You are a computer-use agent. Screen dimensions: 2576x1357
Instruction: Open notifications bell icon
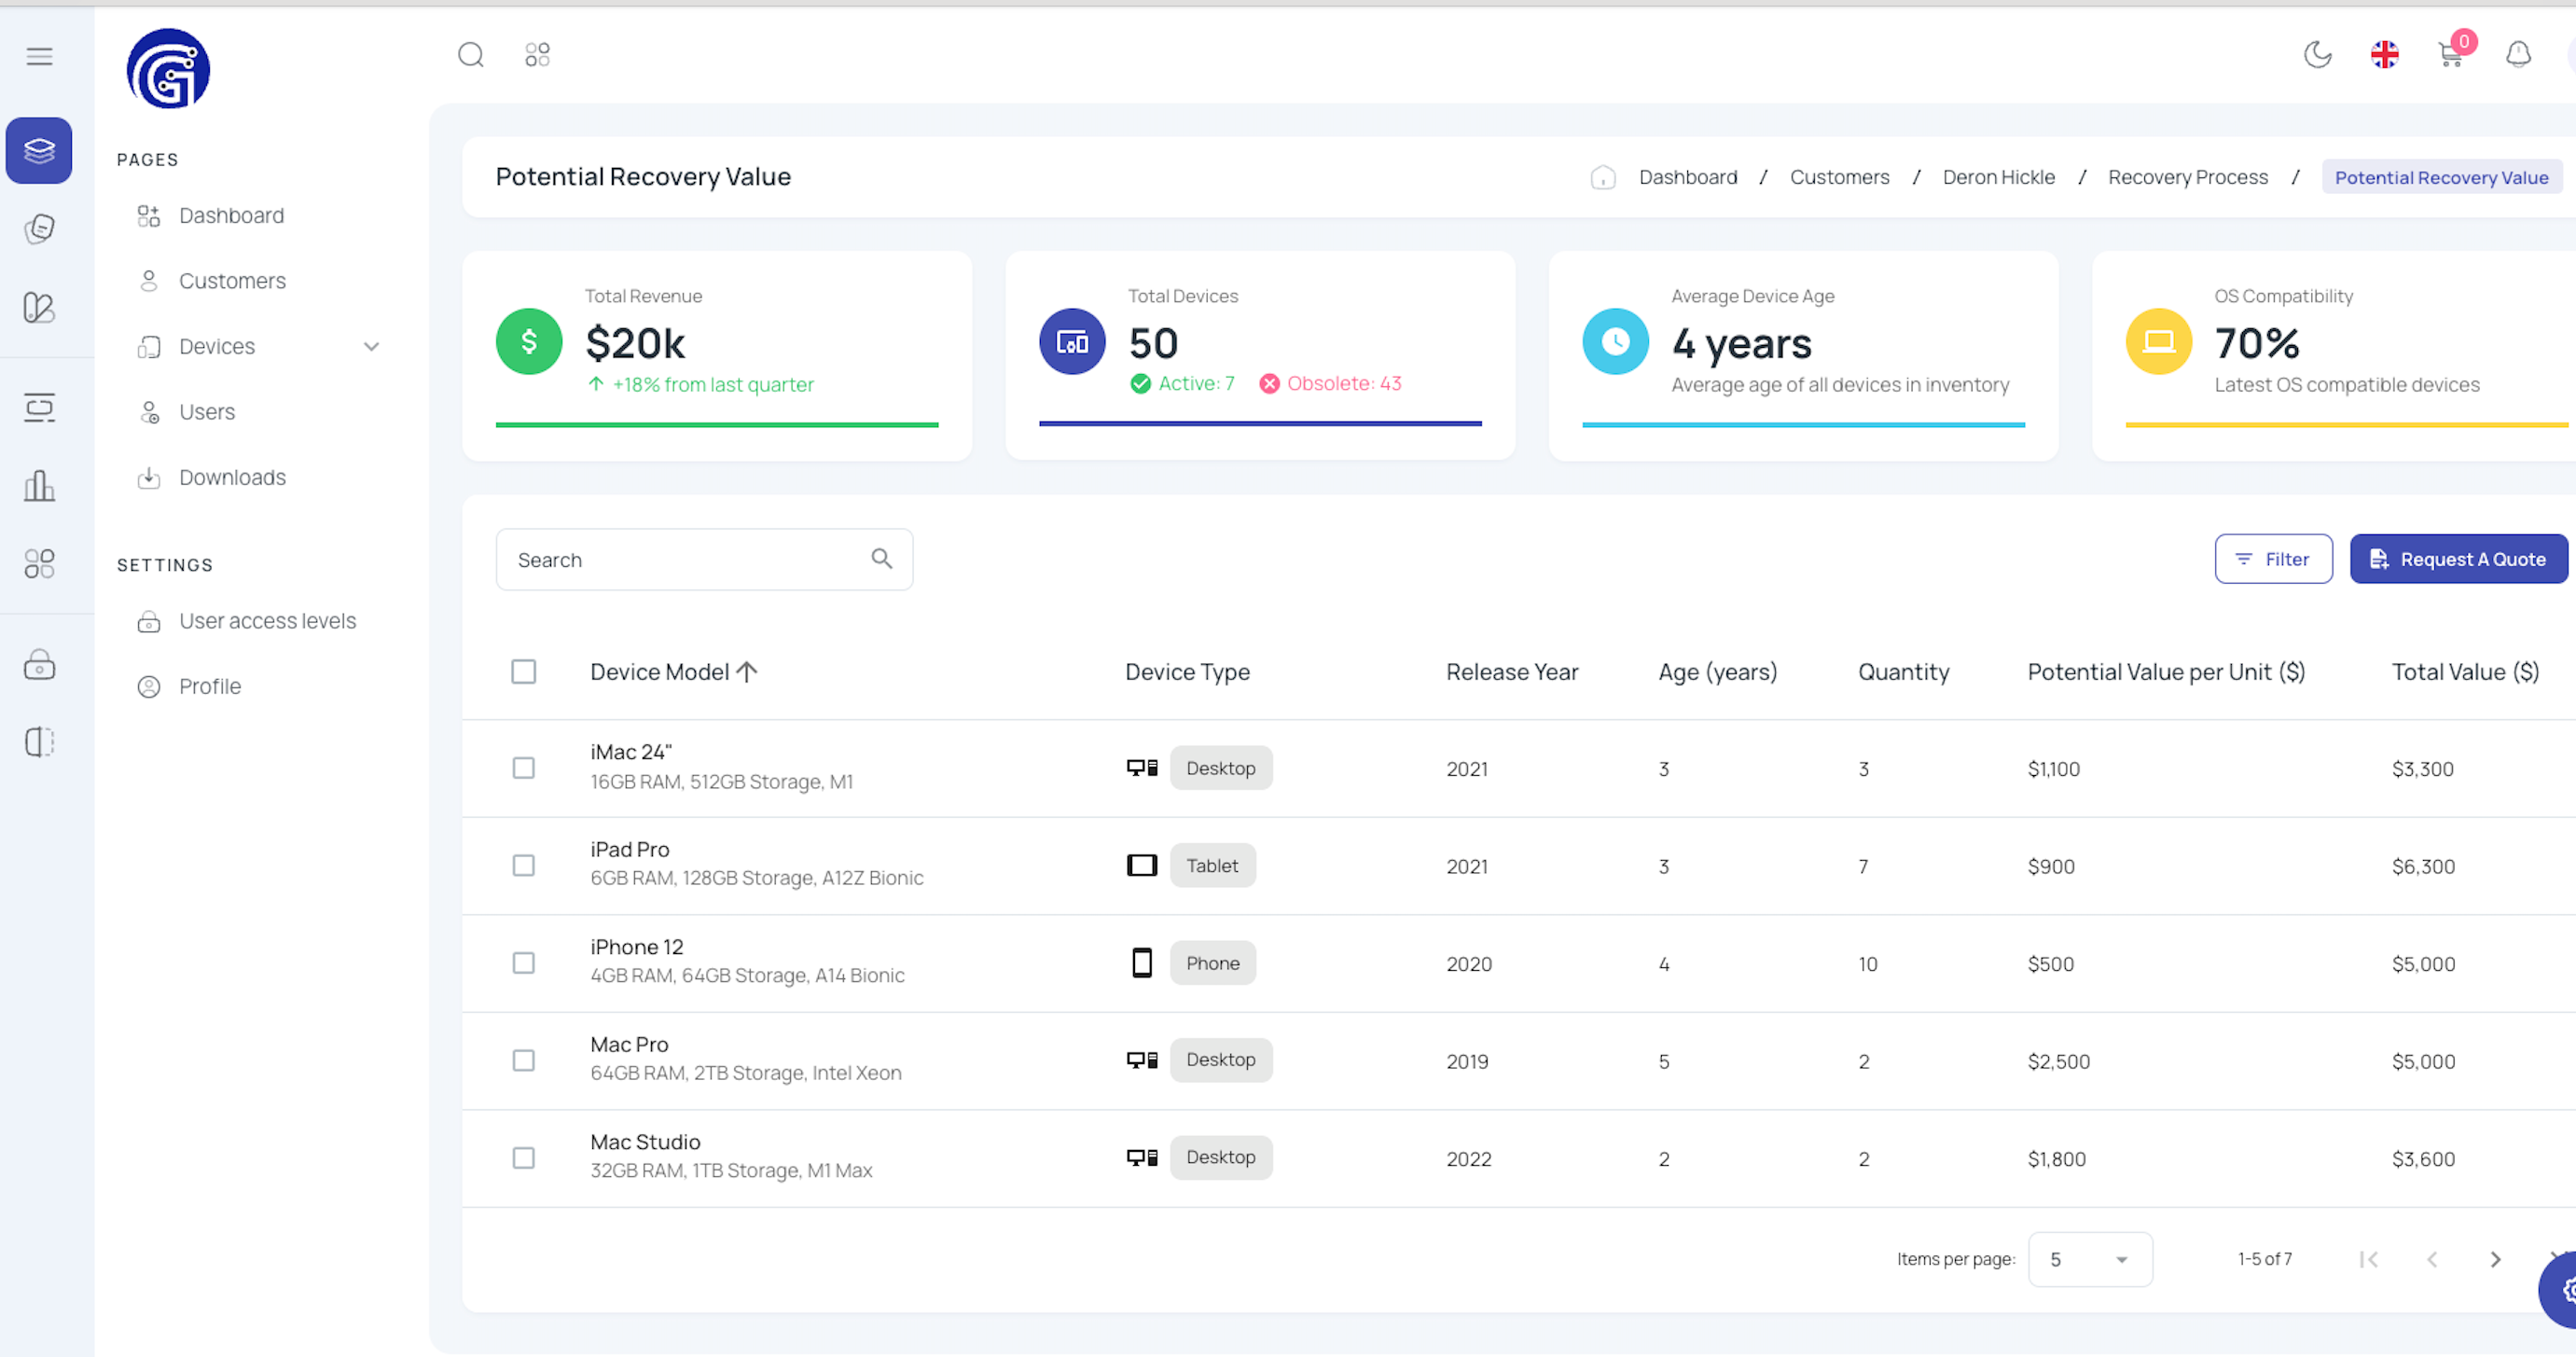pyautogui.click(x=2518, y=55)
